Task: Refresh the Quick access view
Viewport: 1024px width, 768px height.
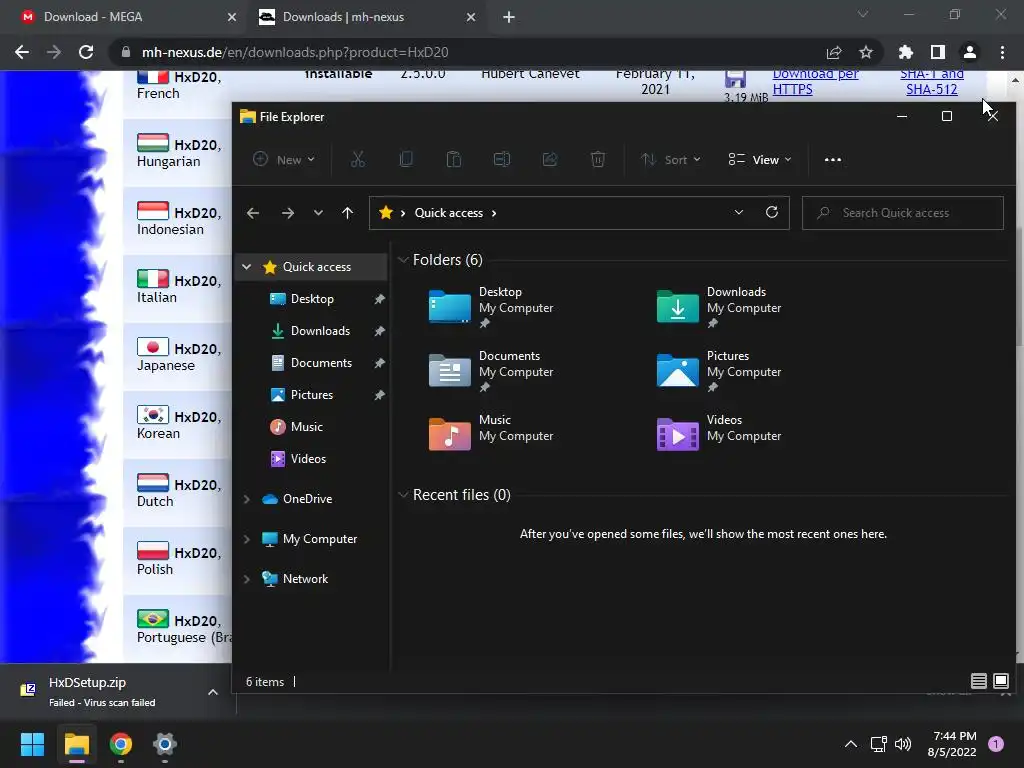Action: click(771, 212)
